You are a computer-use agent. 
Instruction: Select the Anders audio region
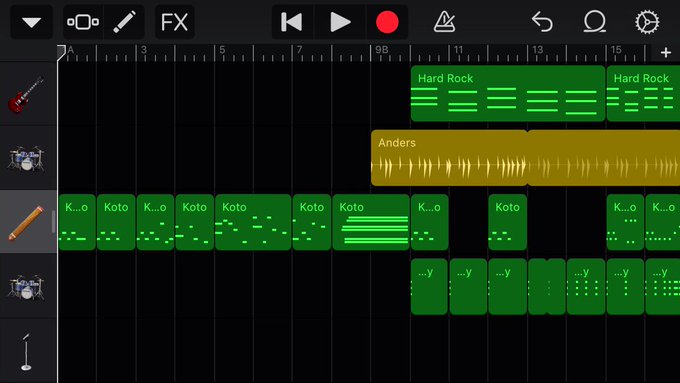[x=449, y=158]
